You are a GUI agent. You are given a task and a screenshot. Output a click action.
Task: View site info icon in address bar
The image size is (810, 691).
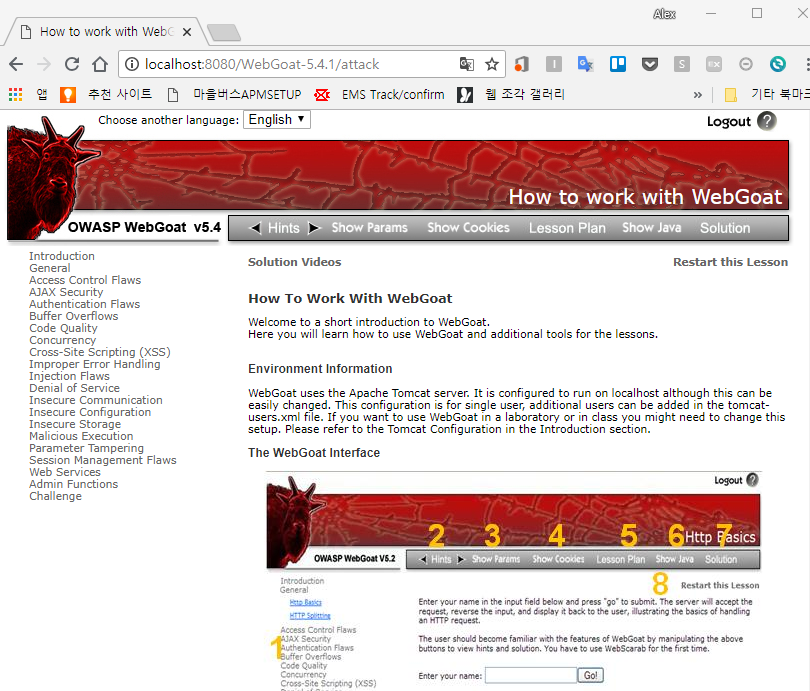[x=132, y=64]
